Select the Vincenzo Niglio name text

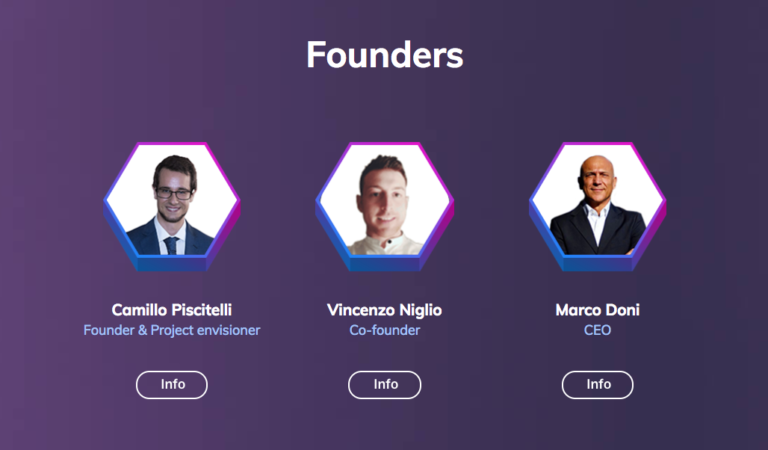click(385, 310)
